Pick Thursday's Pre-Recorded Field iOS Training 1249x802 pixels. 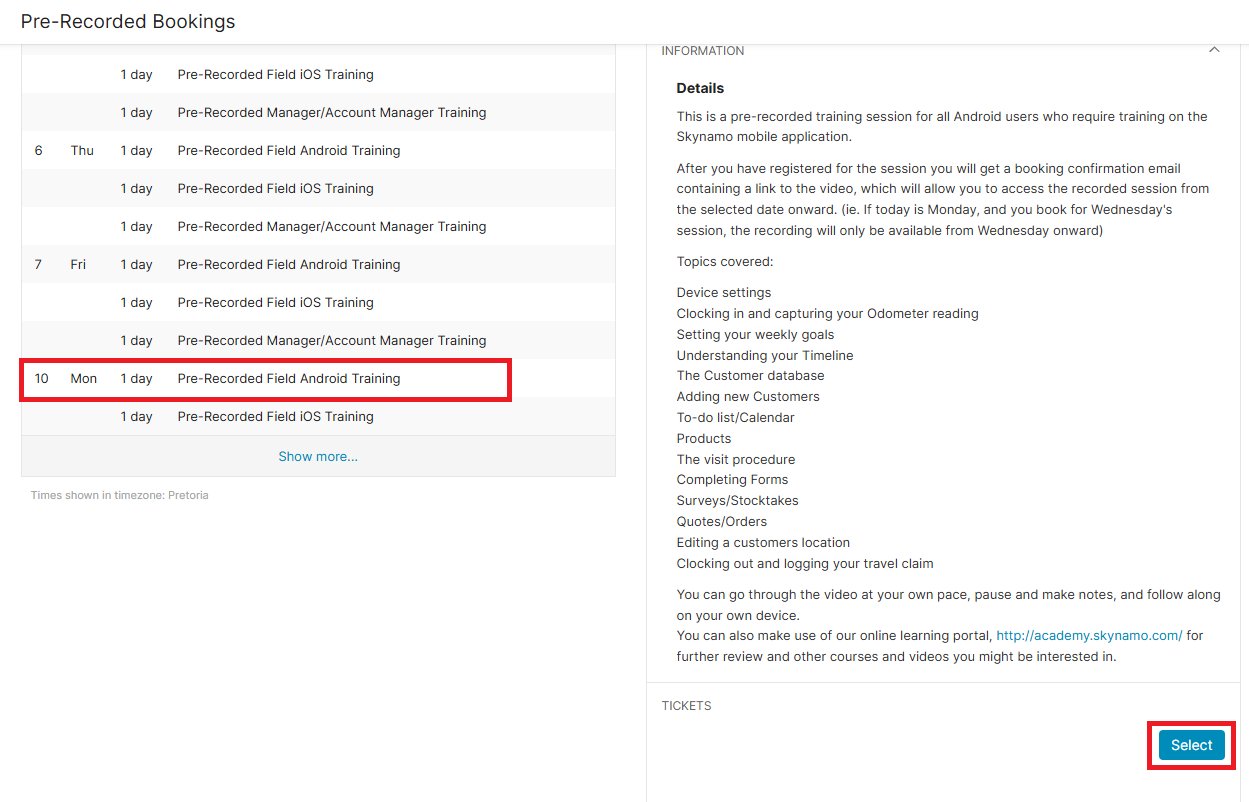(275, 189)
